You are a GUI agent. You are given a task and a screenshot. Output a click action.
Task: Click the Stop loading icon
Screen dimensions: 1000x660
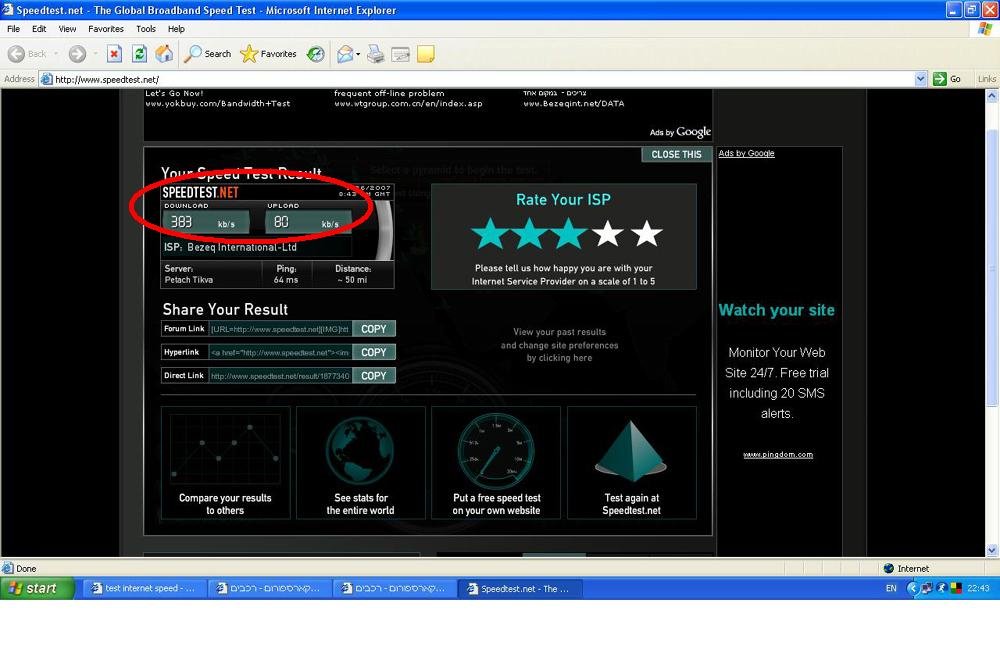[x=114, y=54]
